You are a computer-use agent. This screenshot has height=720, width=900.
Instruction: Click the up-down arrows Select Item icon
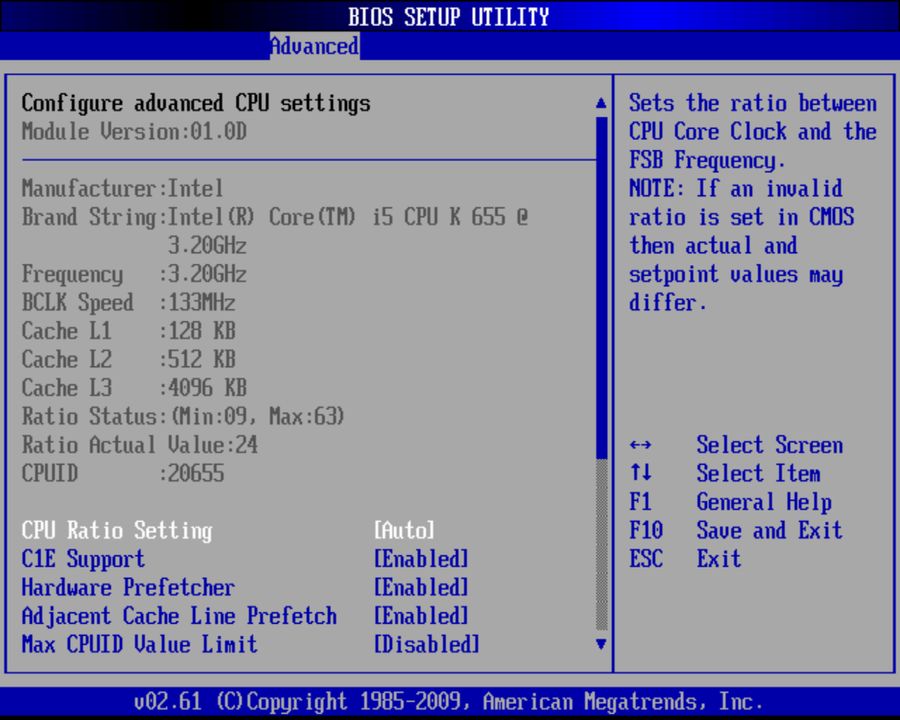pos(641,473)
